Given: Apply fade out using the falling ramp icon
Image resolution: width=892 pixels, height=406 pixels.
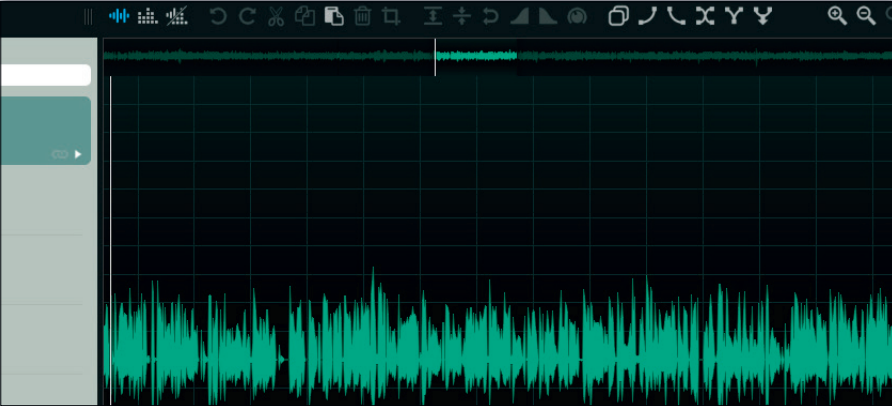Looking at the screenshot, I should 548,16.
